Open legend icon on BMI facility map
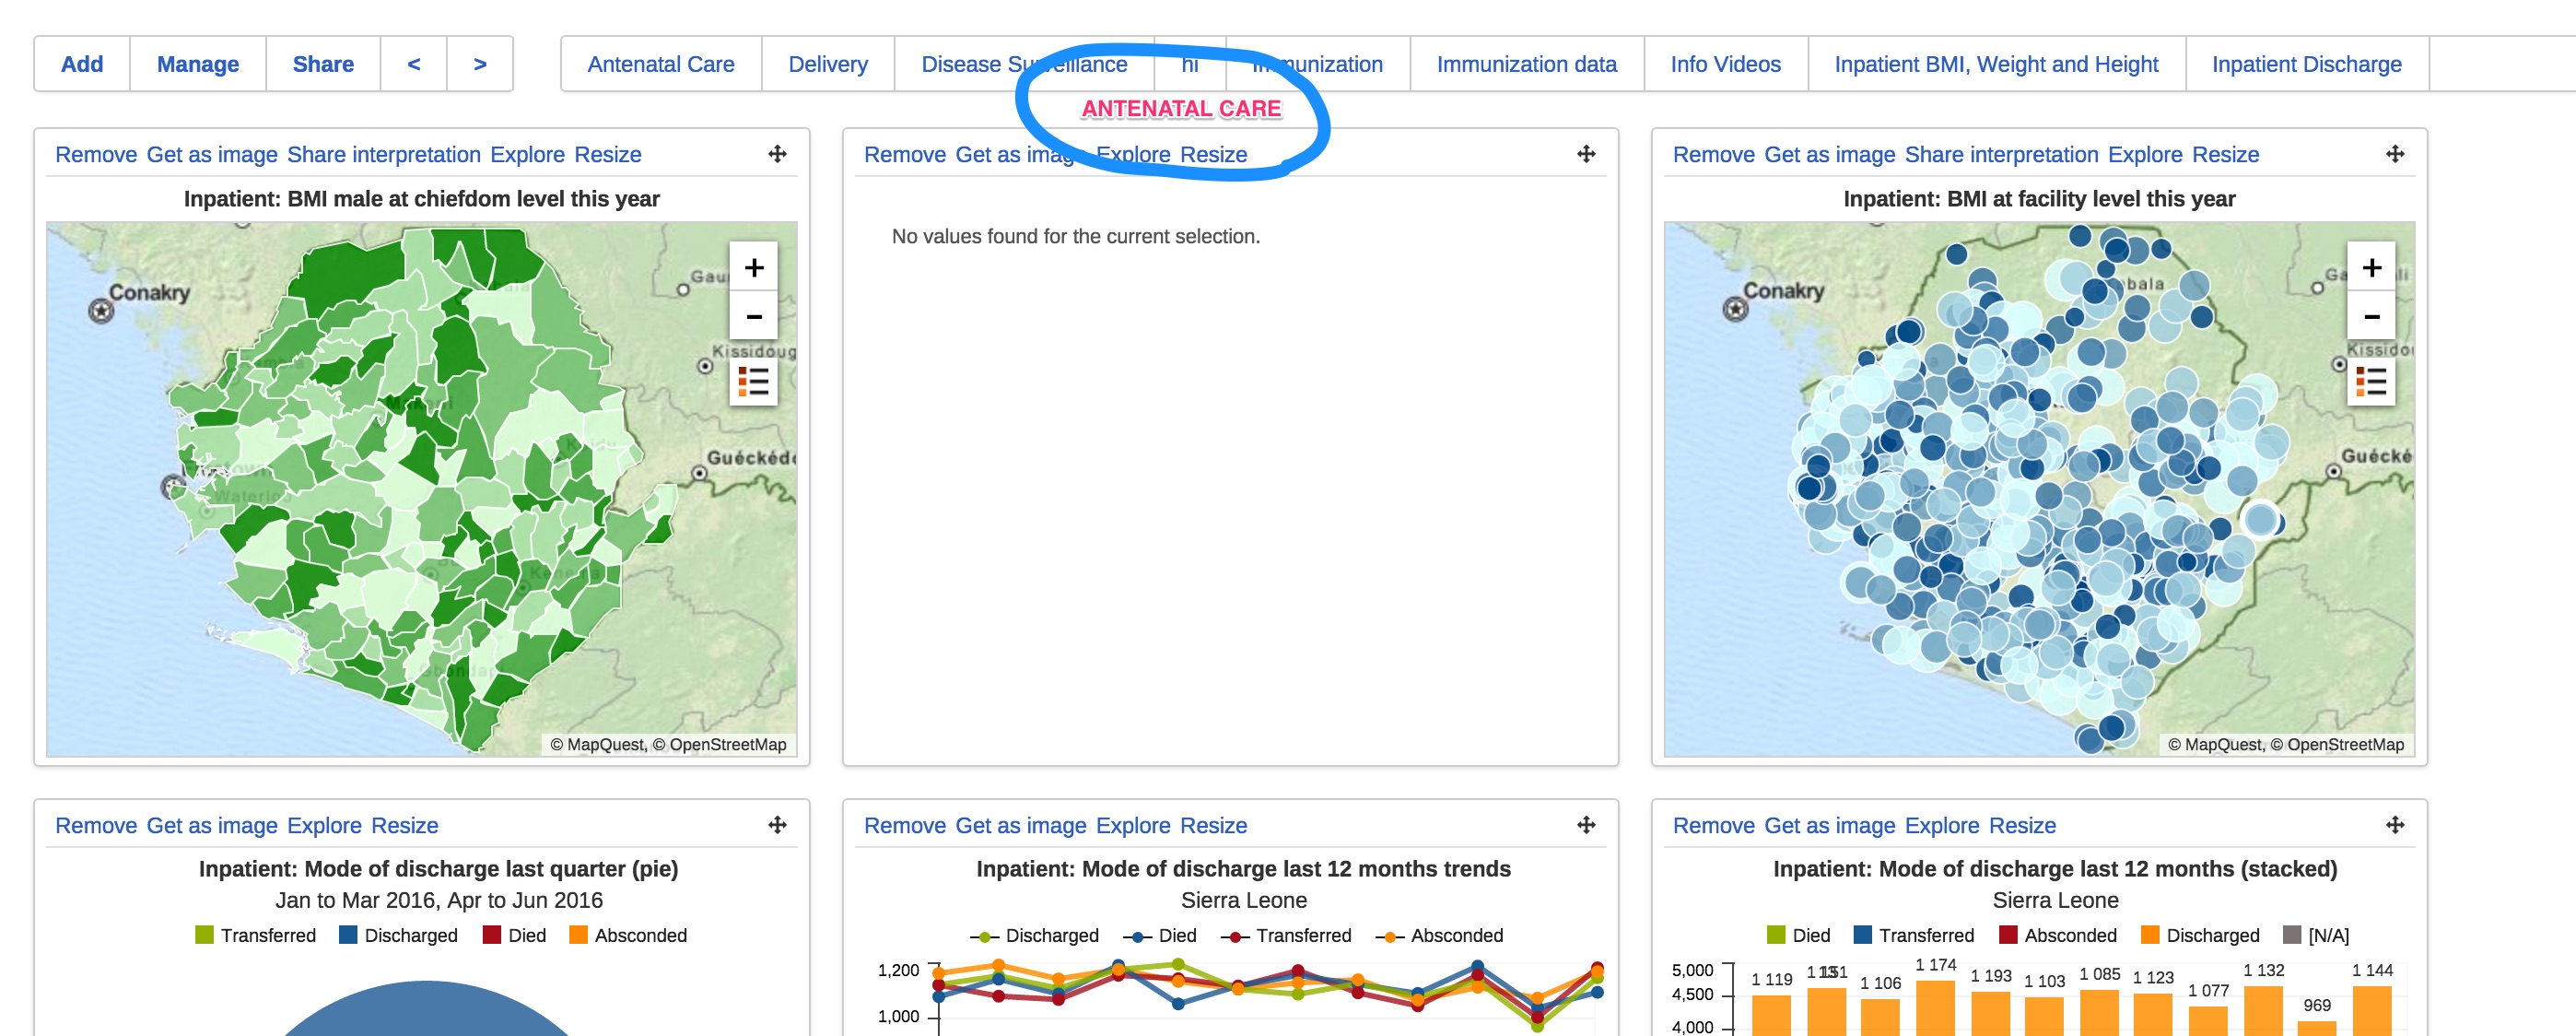Screen dimensions: 2576x1036 pyautogui.click(x=2370, y=381)
